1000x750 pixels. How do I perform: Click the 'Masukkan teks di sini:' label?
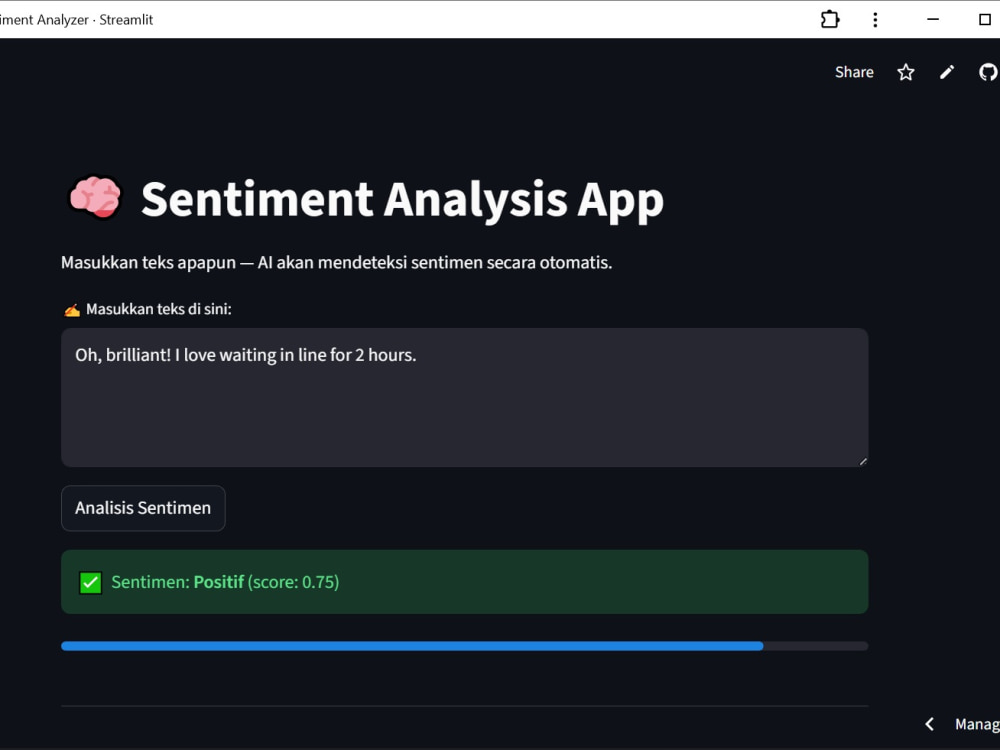point(159,309)
